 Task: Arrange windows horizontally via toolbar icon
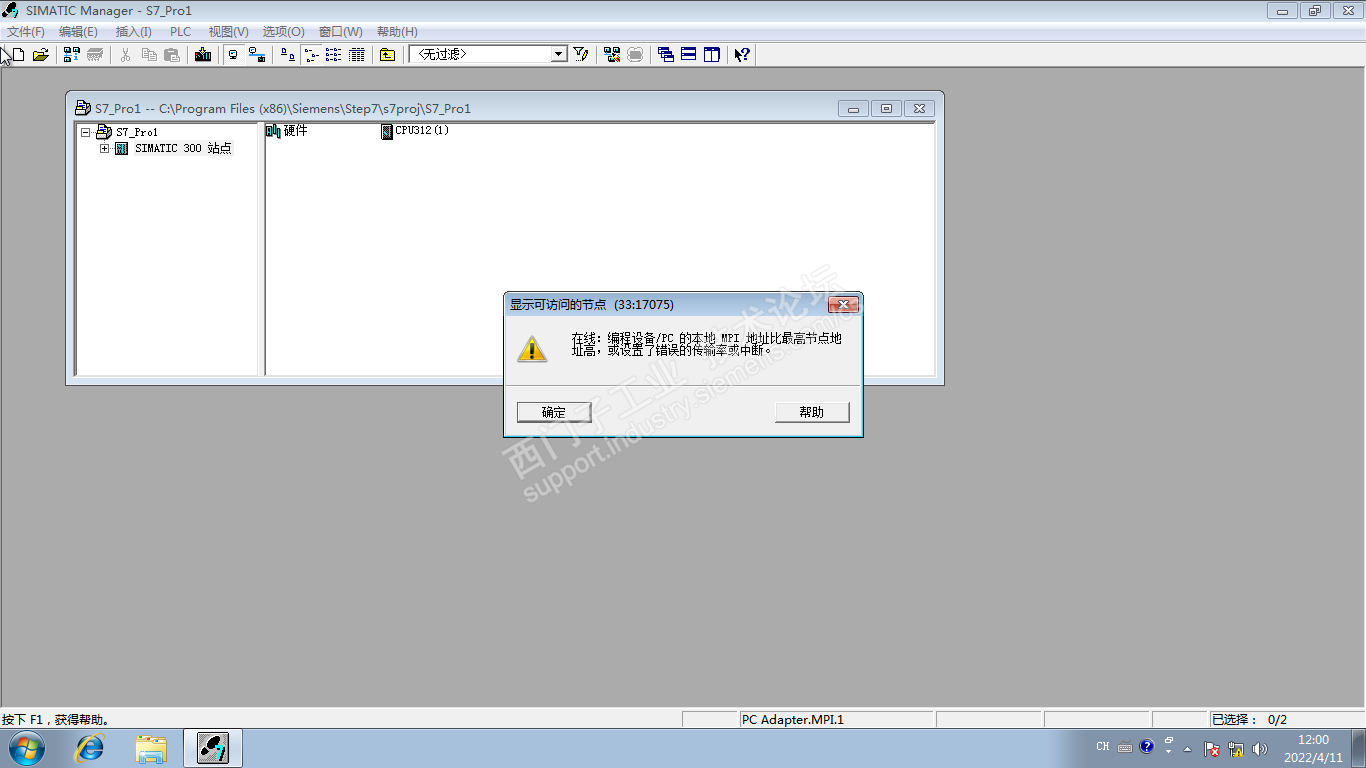(689, 54)
